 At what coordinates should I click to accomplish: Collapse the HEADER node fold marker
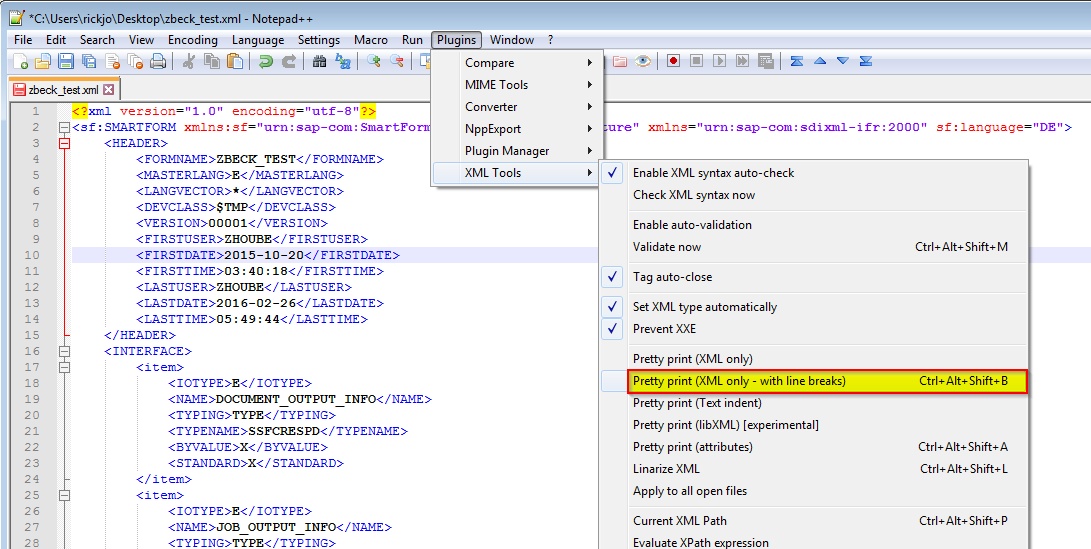[x=65, y=143]
